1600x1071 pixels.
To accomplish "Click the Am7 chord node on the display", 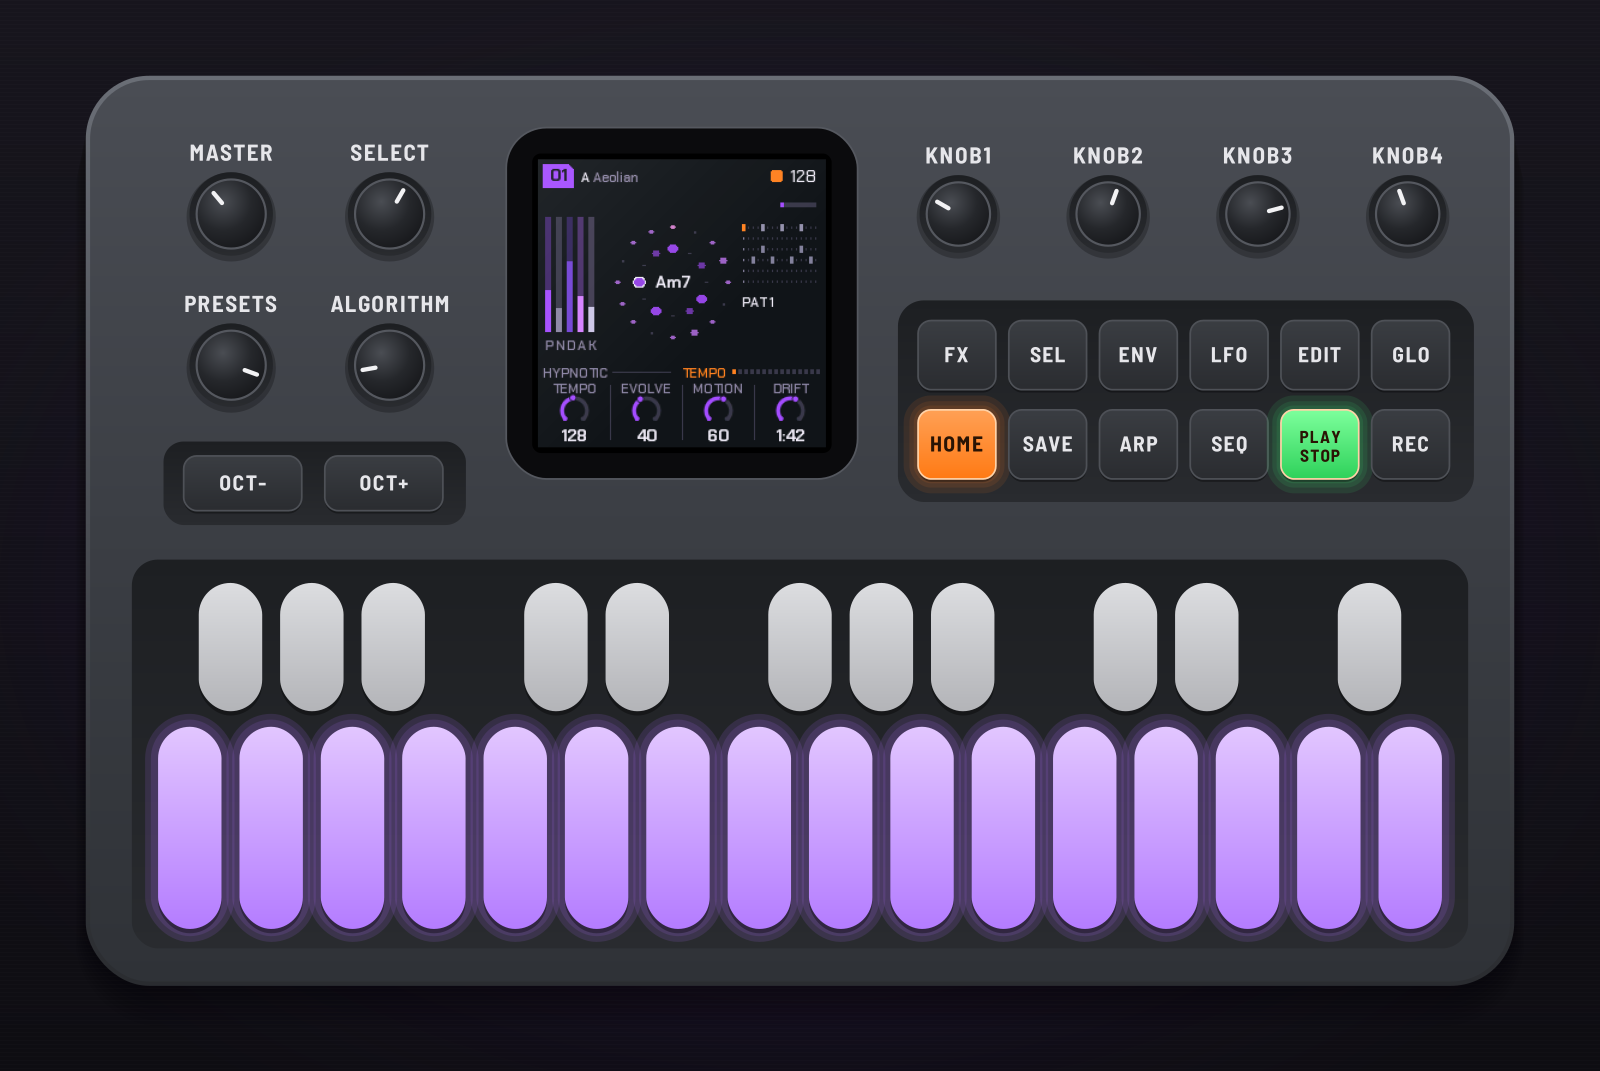I will click(662, 282).
